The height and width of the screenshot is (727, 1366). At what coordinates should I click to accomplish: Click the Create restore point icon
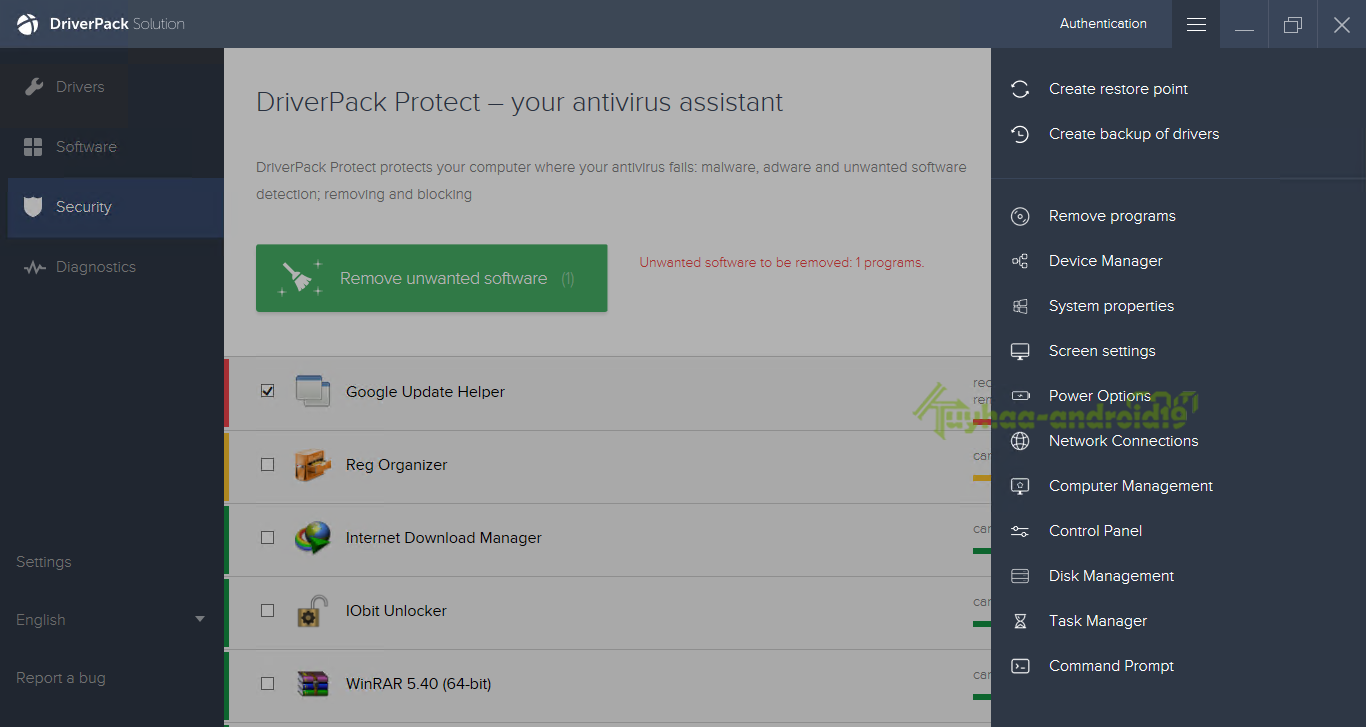[1020, 89]
